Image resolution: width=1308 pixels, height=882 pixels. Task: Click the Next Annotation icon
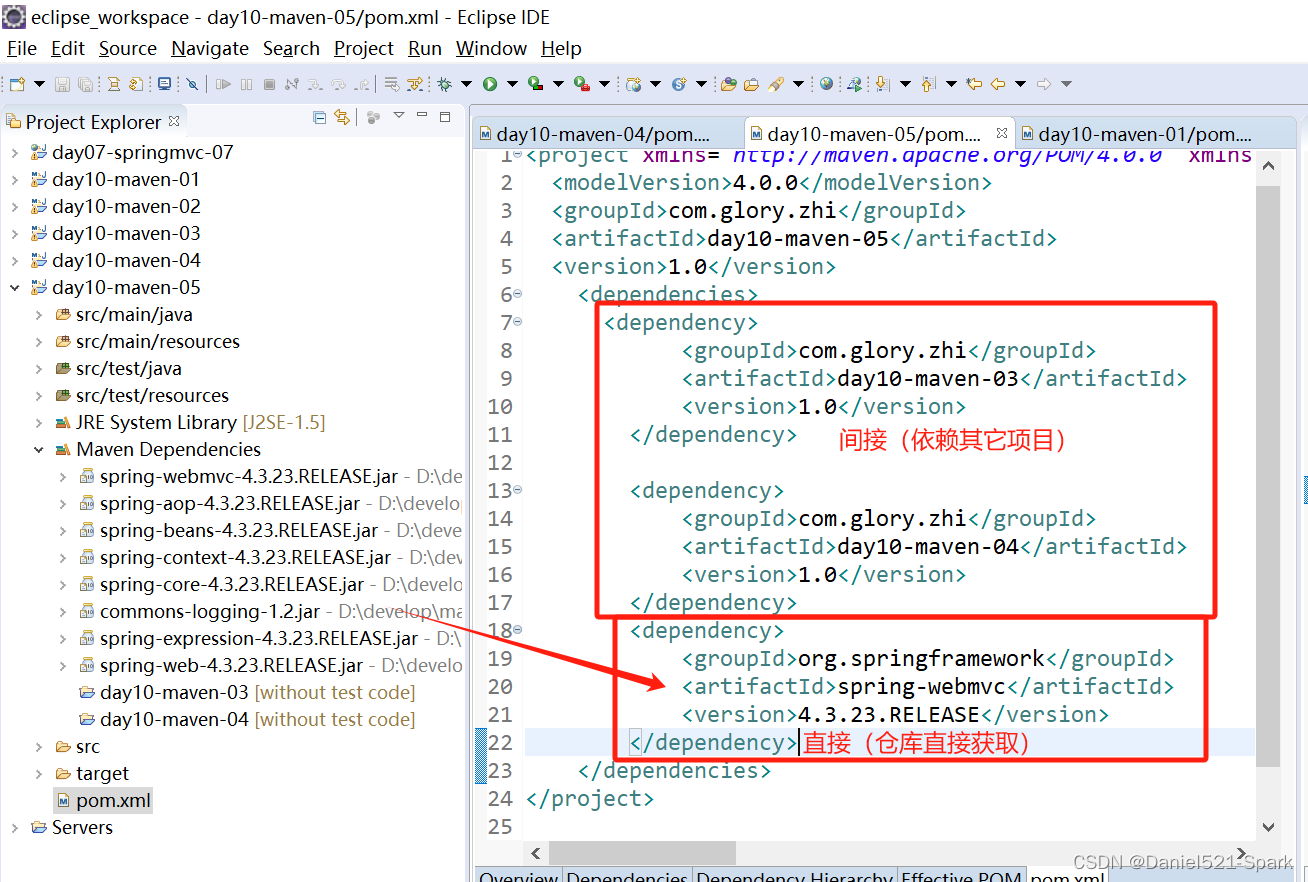tap(882, 84)
